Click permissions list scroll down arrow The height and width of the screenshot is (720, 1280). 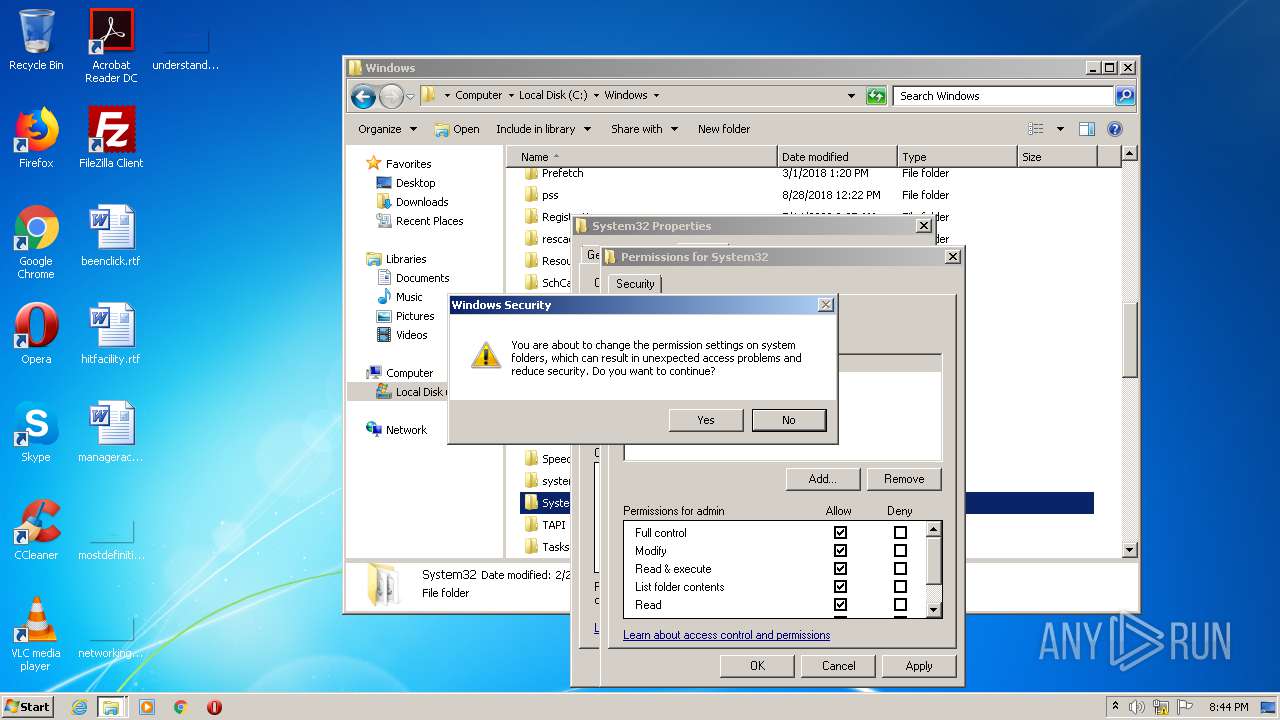click(x=933, y=609)
